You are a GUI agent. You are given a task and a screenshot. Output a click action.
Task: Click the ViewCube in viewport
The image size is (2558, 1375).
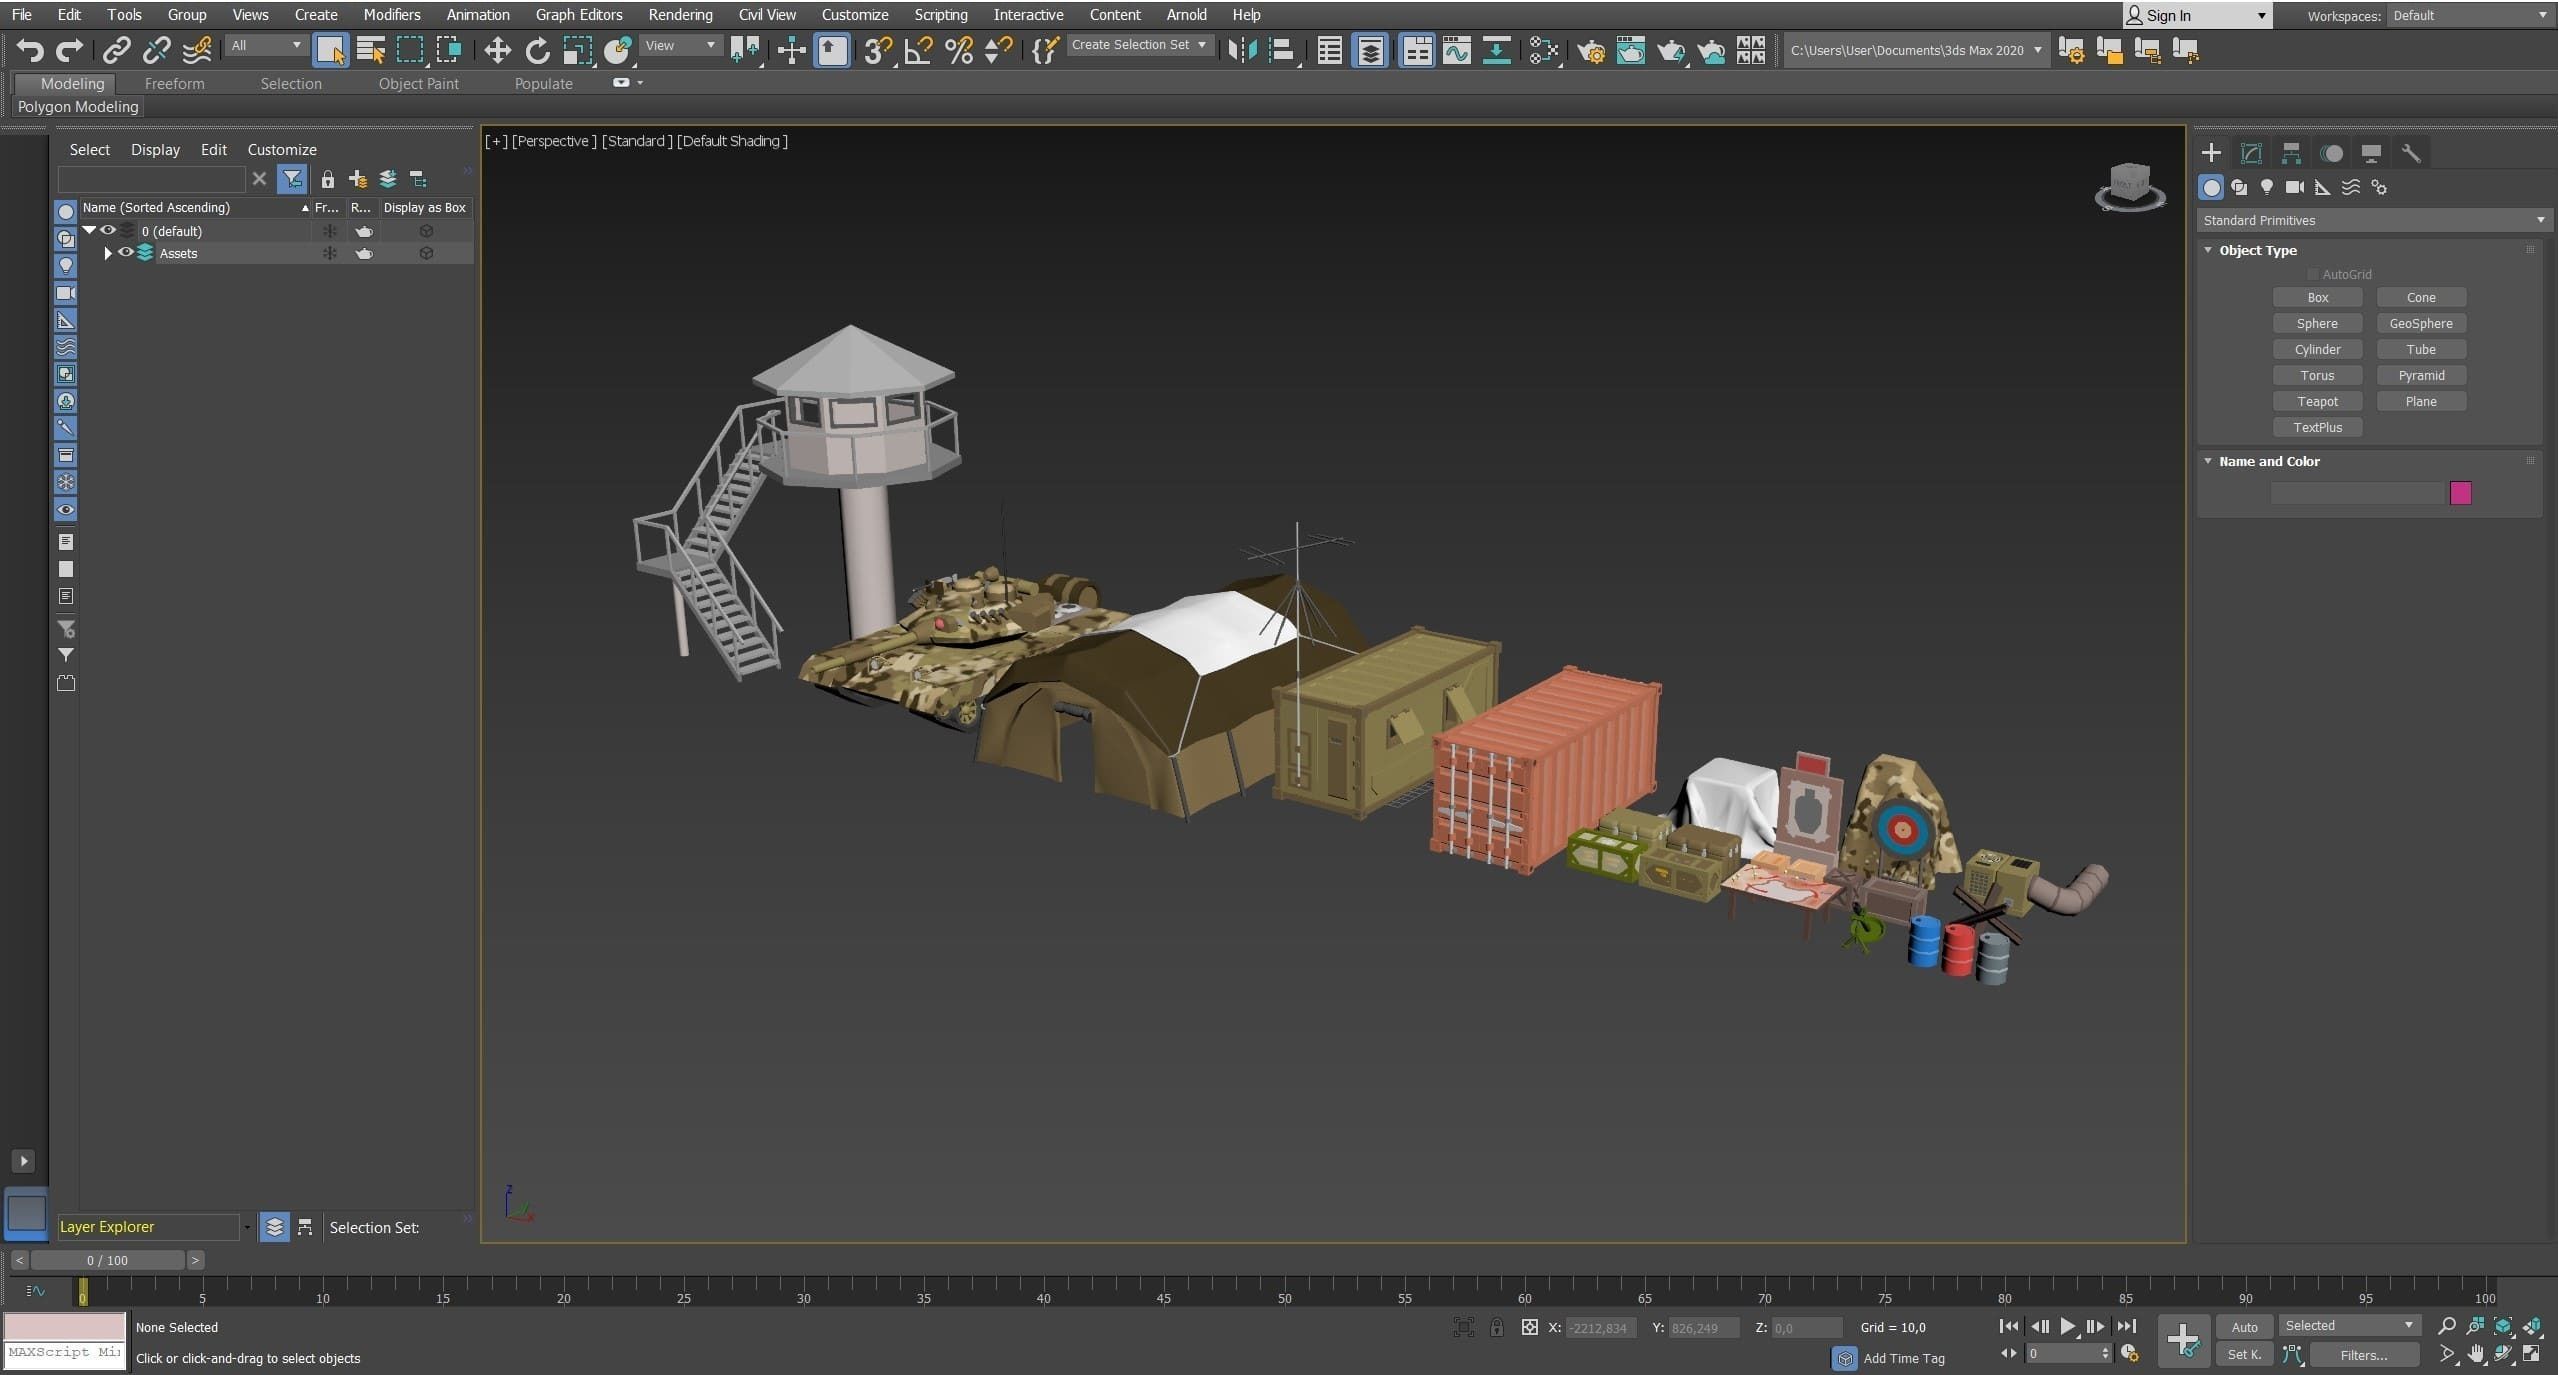pyautogui.click(x=2130, y=187)
